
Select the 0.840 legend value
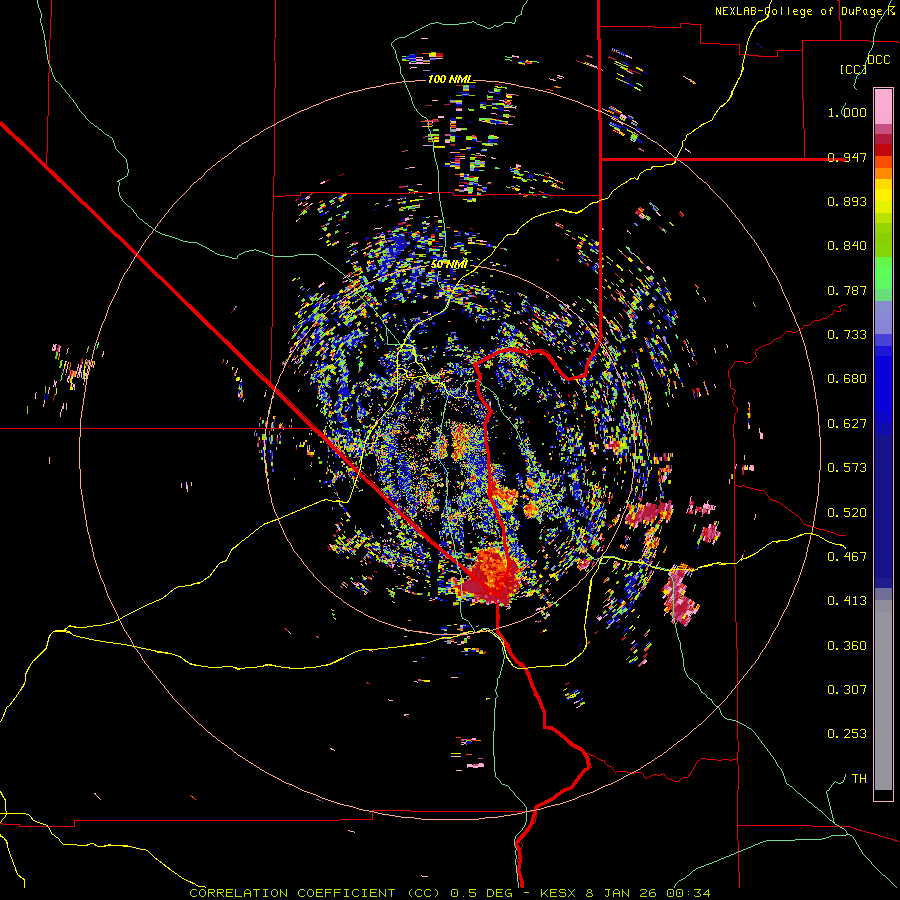click(x=847, y=246)
